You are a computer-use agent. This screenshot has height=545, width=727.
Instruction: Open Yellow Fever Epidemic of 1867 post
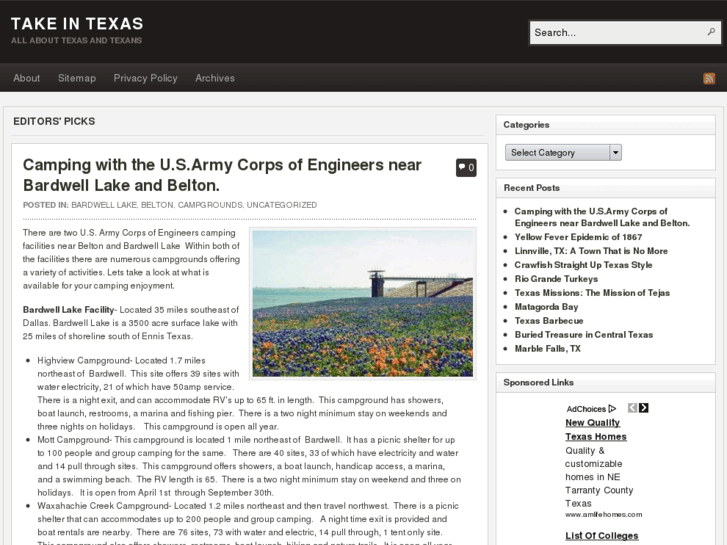[x=578, y=237]
